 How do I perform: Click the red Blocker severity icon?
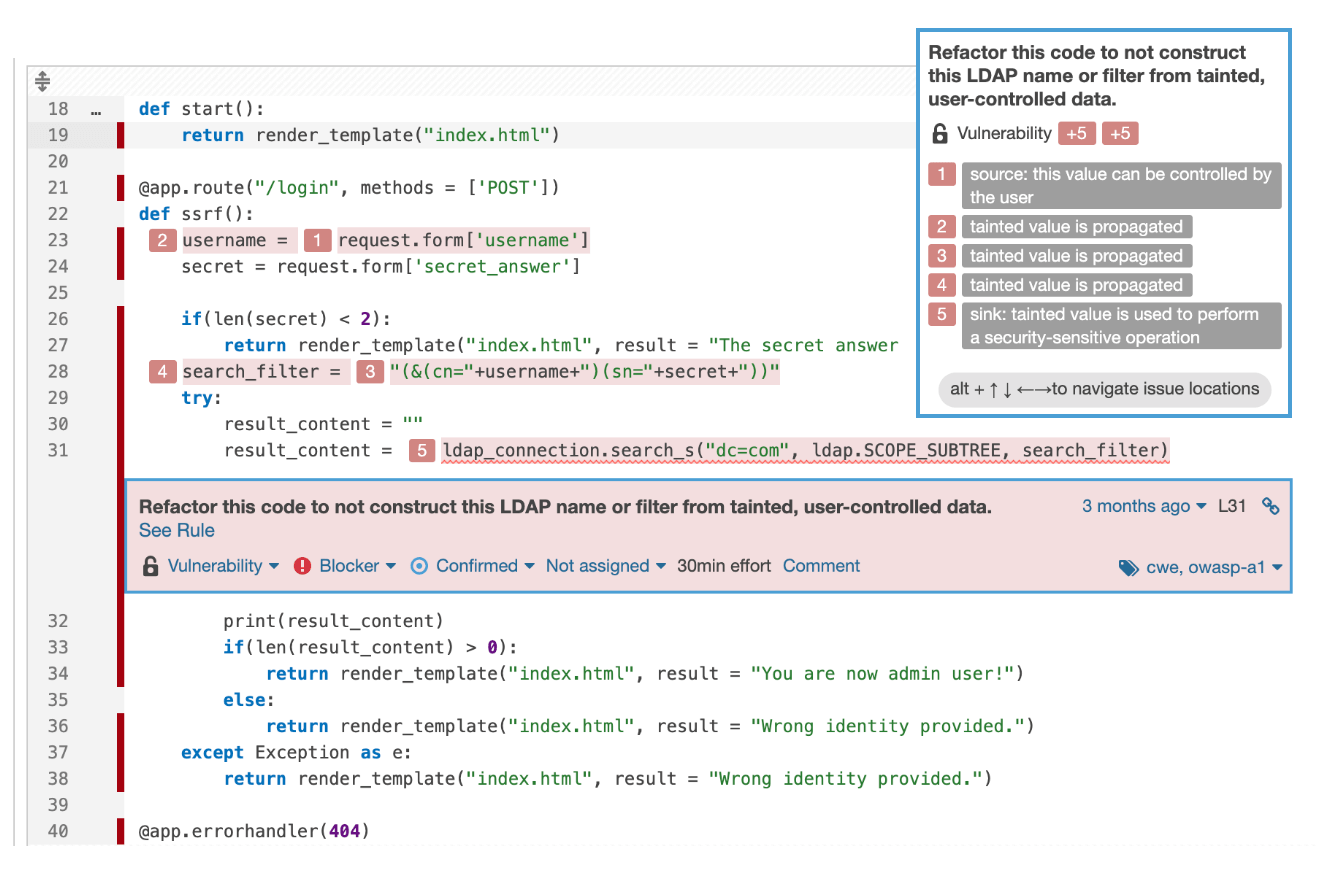click(303, 566)
